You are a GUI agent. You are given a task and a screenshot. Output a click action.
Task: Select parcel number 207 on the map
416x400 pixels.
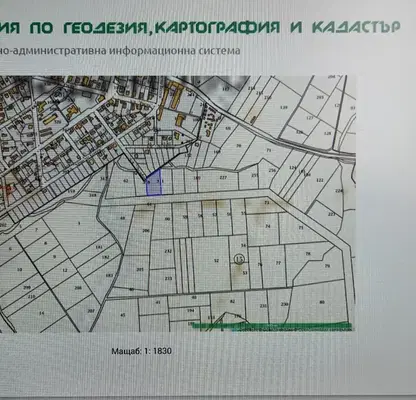click(90, 311)
